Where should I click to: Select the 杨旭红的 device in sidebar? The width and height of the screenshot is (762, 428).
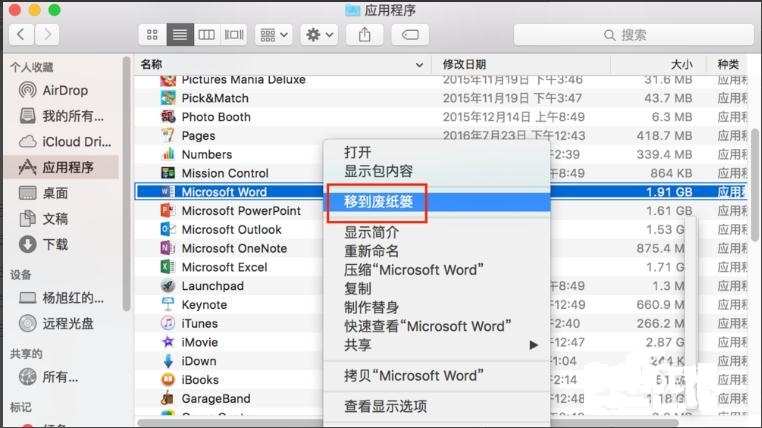(61, 298)
